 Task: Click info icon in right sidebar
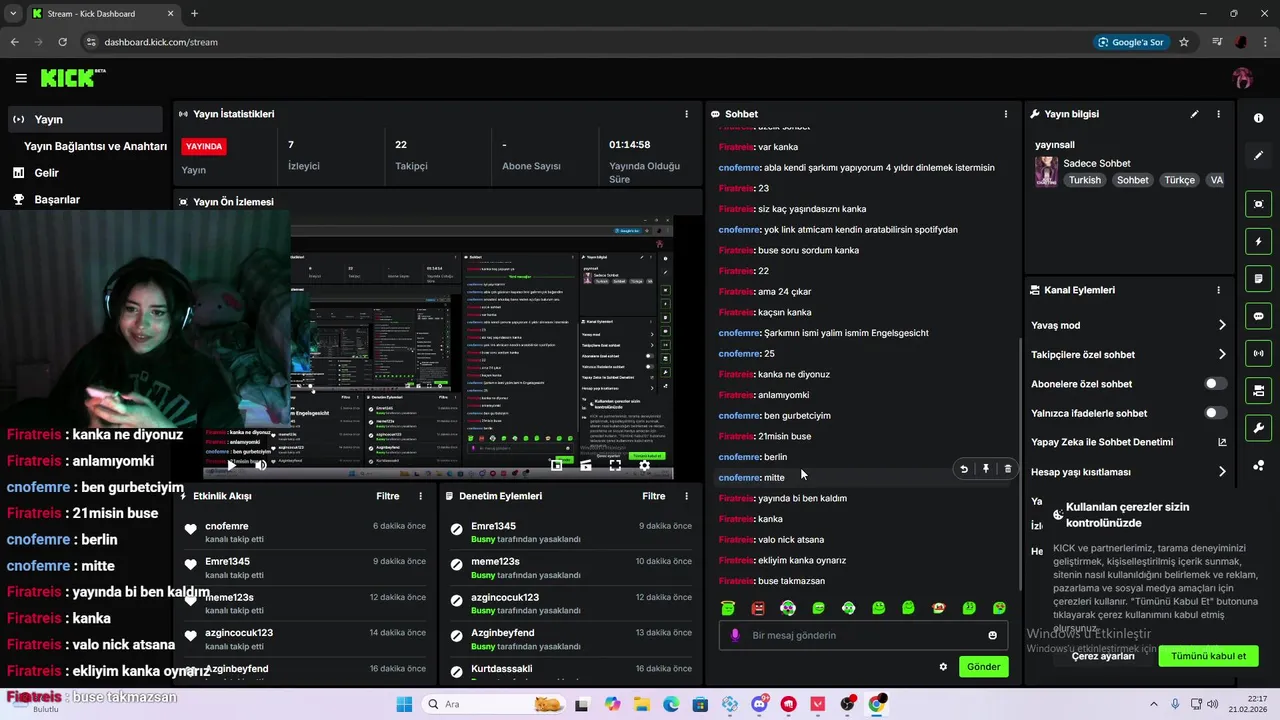(x=1258, y=118)
